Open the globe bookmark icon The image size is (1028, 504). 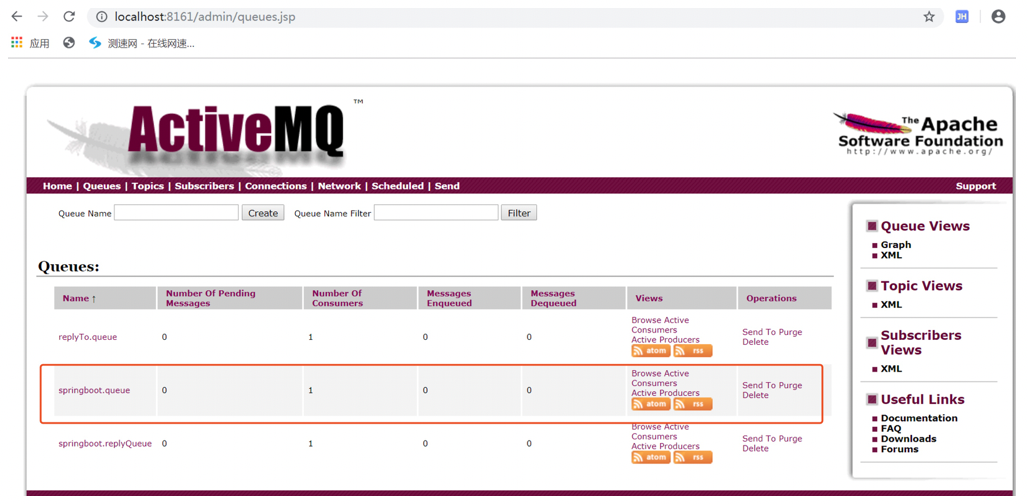coord(69,43)
